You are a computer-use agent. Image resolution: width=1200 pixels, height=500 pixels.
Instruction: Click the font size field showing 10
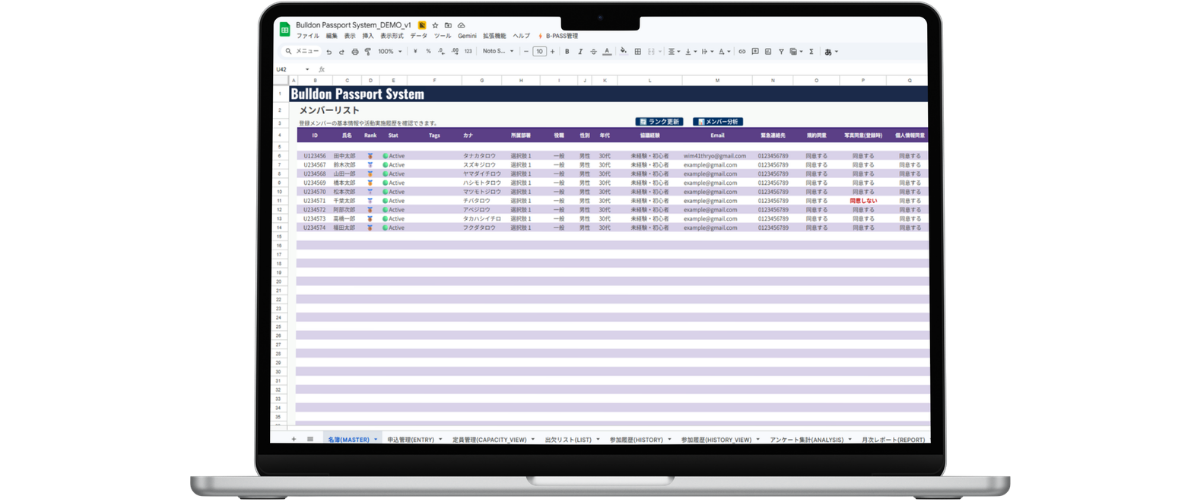click(x=539, y=51)
